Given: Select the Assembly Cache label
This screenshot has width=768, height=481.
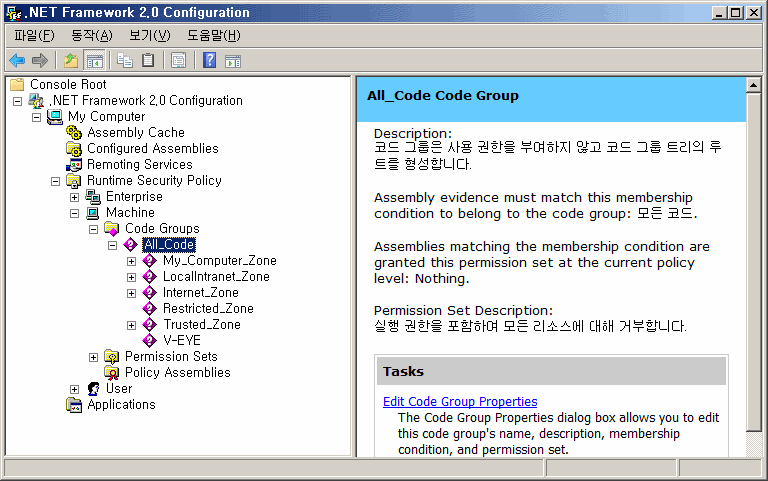Looking at the screenshot, I should coord(136,133).
